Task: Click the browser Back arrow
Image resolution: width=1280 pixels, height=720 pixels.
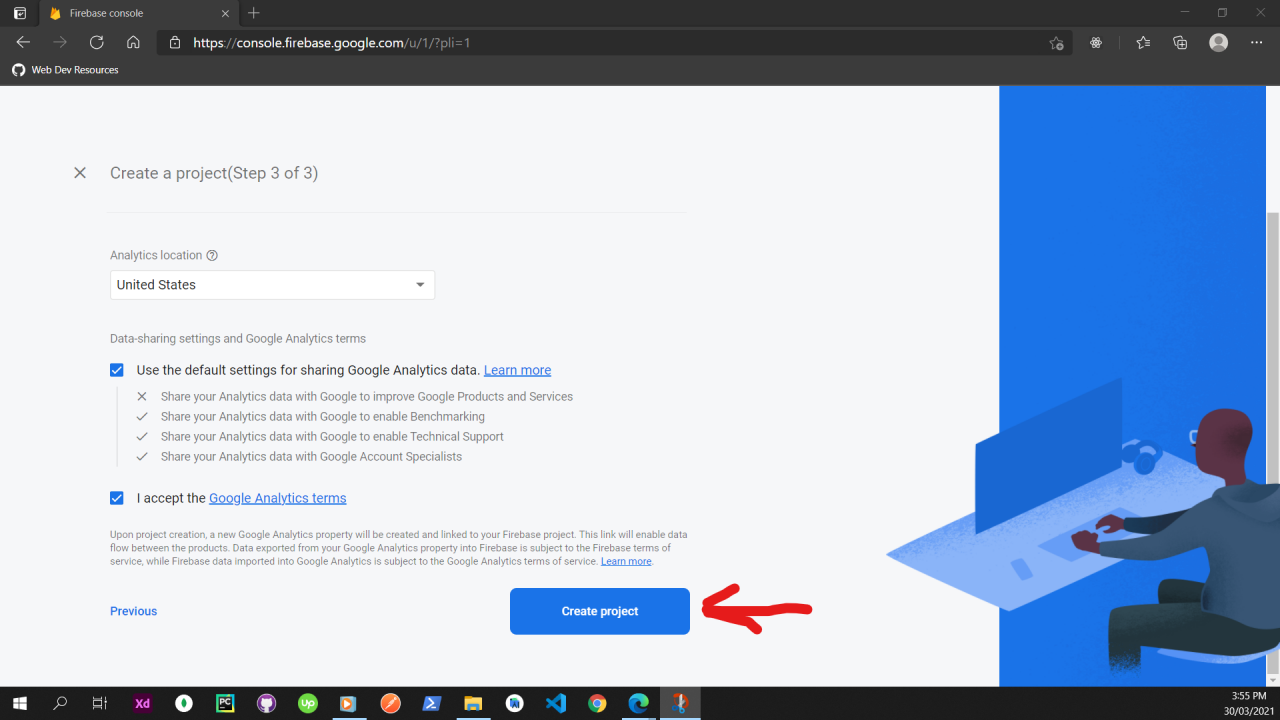Action: 23,43
